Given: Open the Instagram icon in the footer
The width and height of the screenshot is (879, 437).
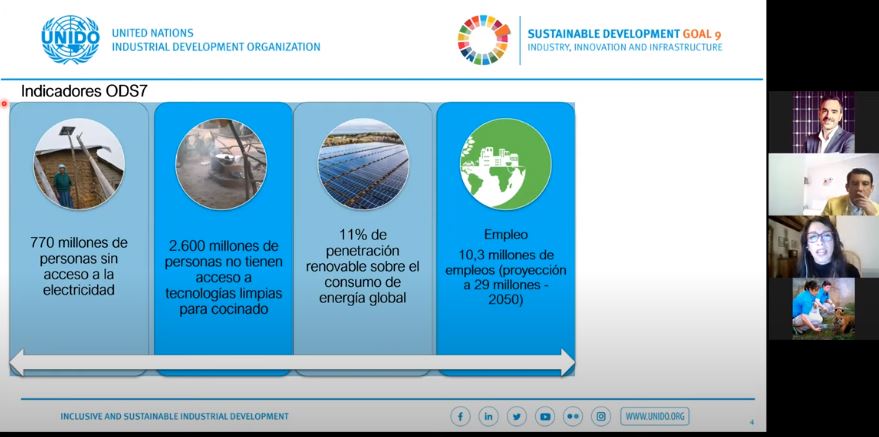Looking at the screenshot, I should pos(601,416).
